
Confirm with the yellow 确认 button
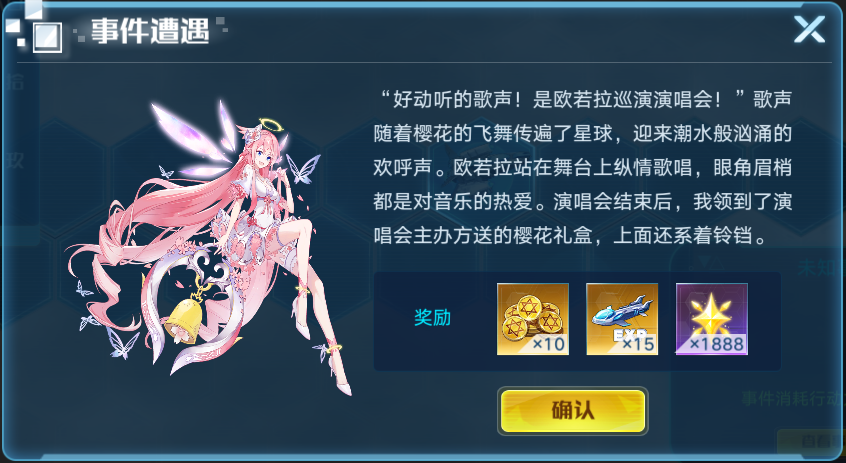572,411
